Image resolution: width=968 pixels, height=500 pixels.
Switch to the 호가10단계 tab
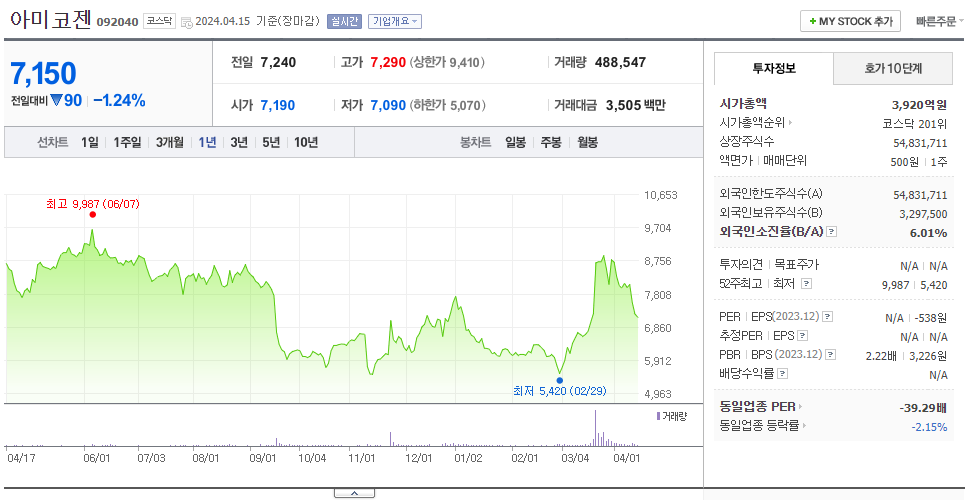[x=893, y=69]
